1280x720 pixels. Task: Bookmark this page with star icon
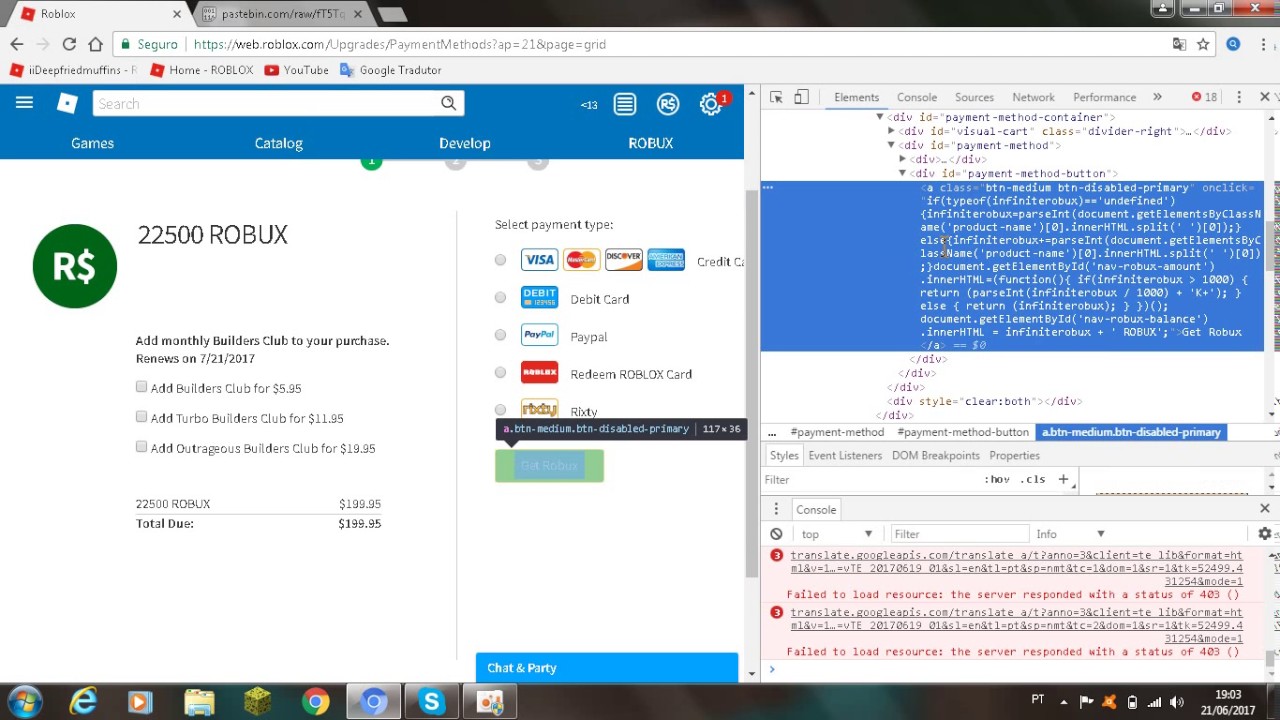[1203, 44]
